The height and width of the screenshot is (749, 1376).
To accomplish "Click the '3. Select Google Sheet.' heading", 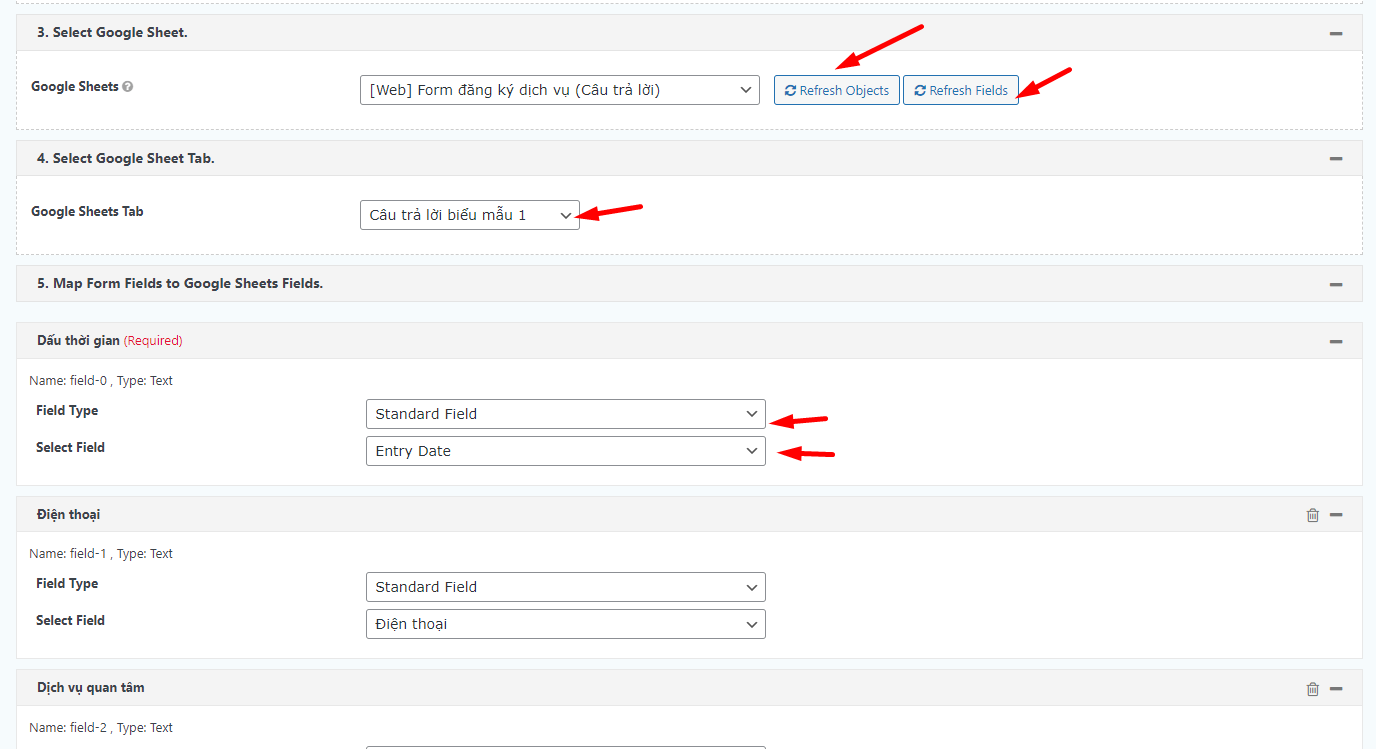I will tap(112, 33).
